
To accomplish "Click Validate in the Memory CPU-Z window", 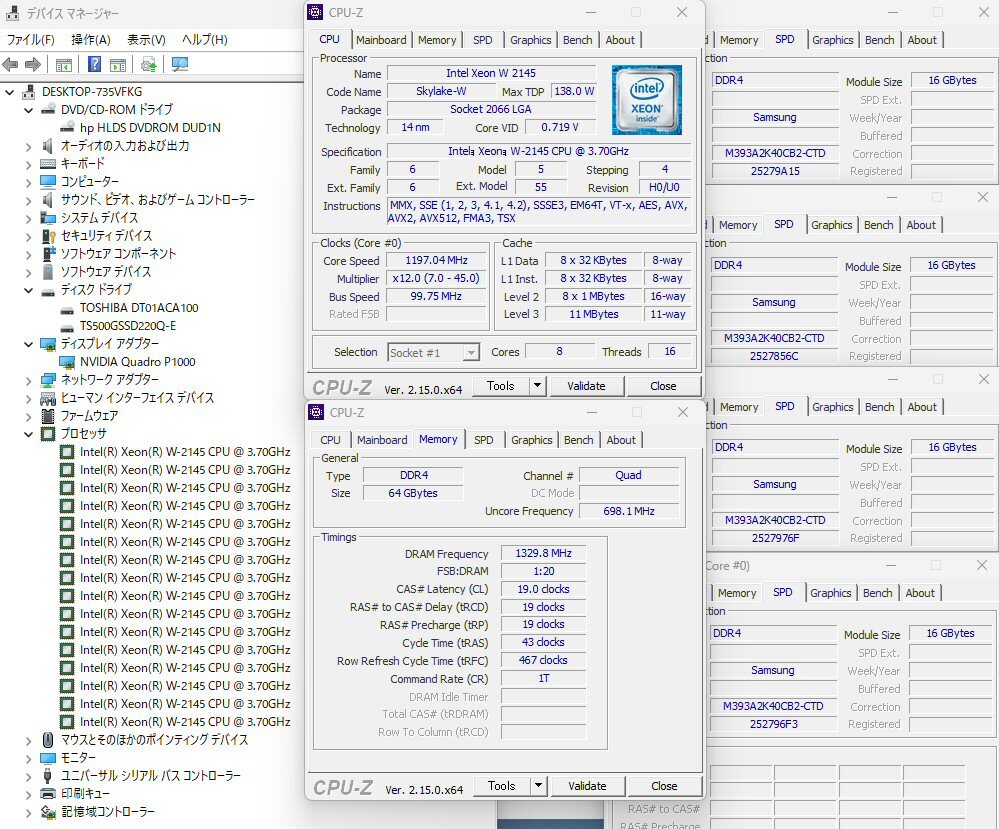I will [587, 786].
